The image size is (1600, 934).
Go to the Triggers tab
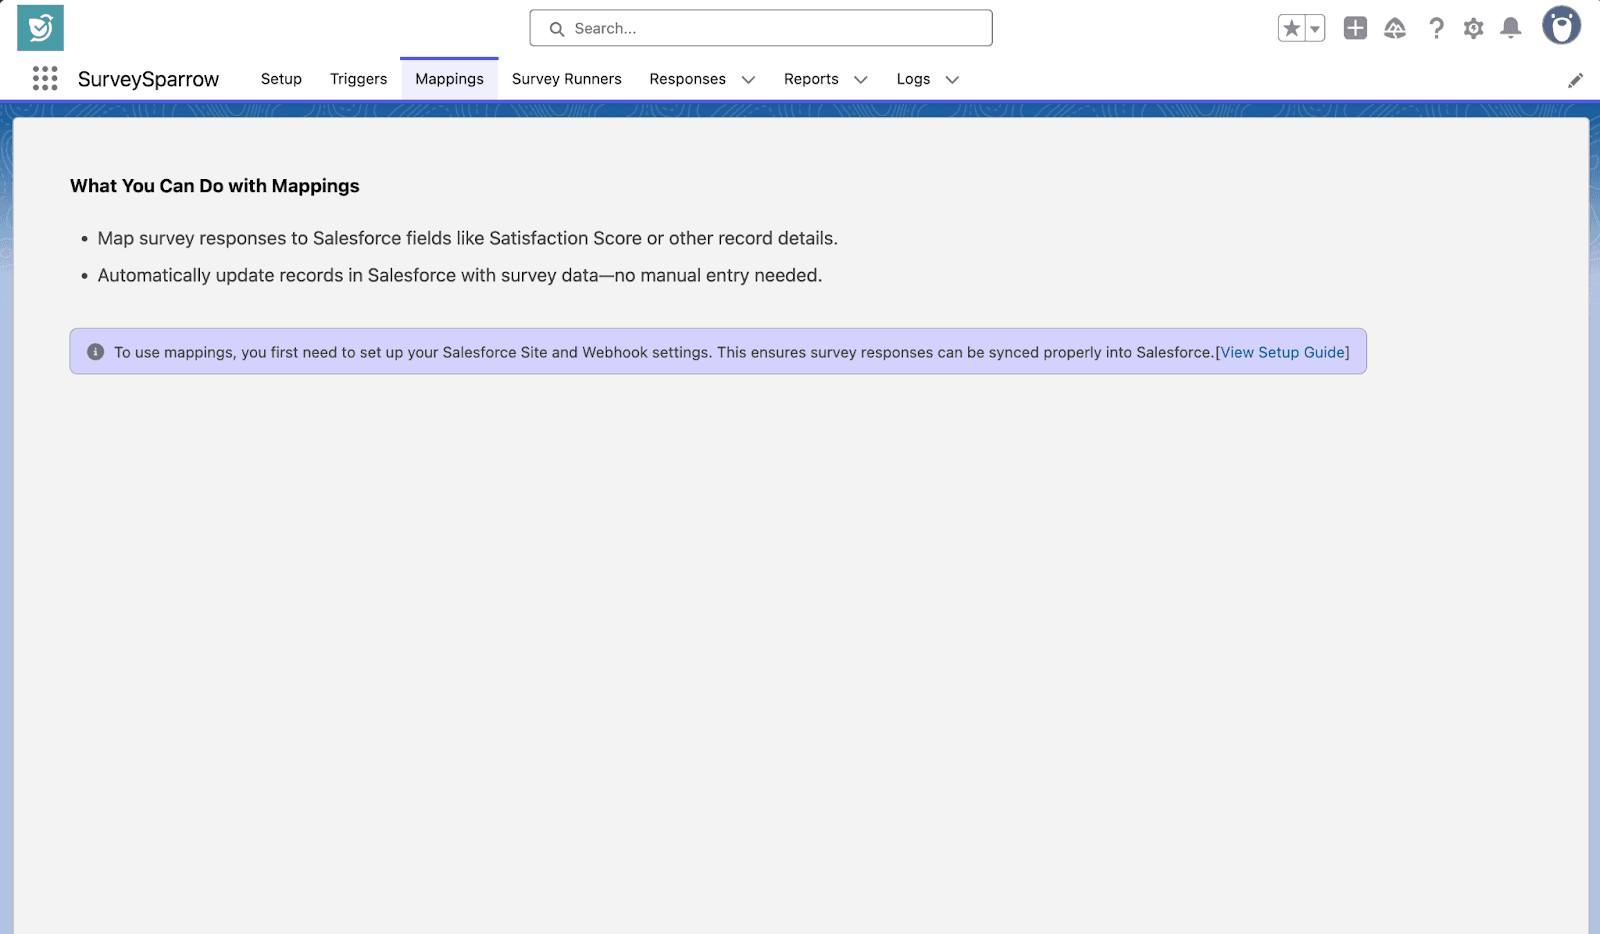tap(358, 79)
